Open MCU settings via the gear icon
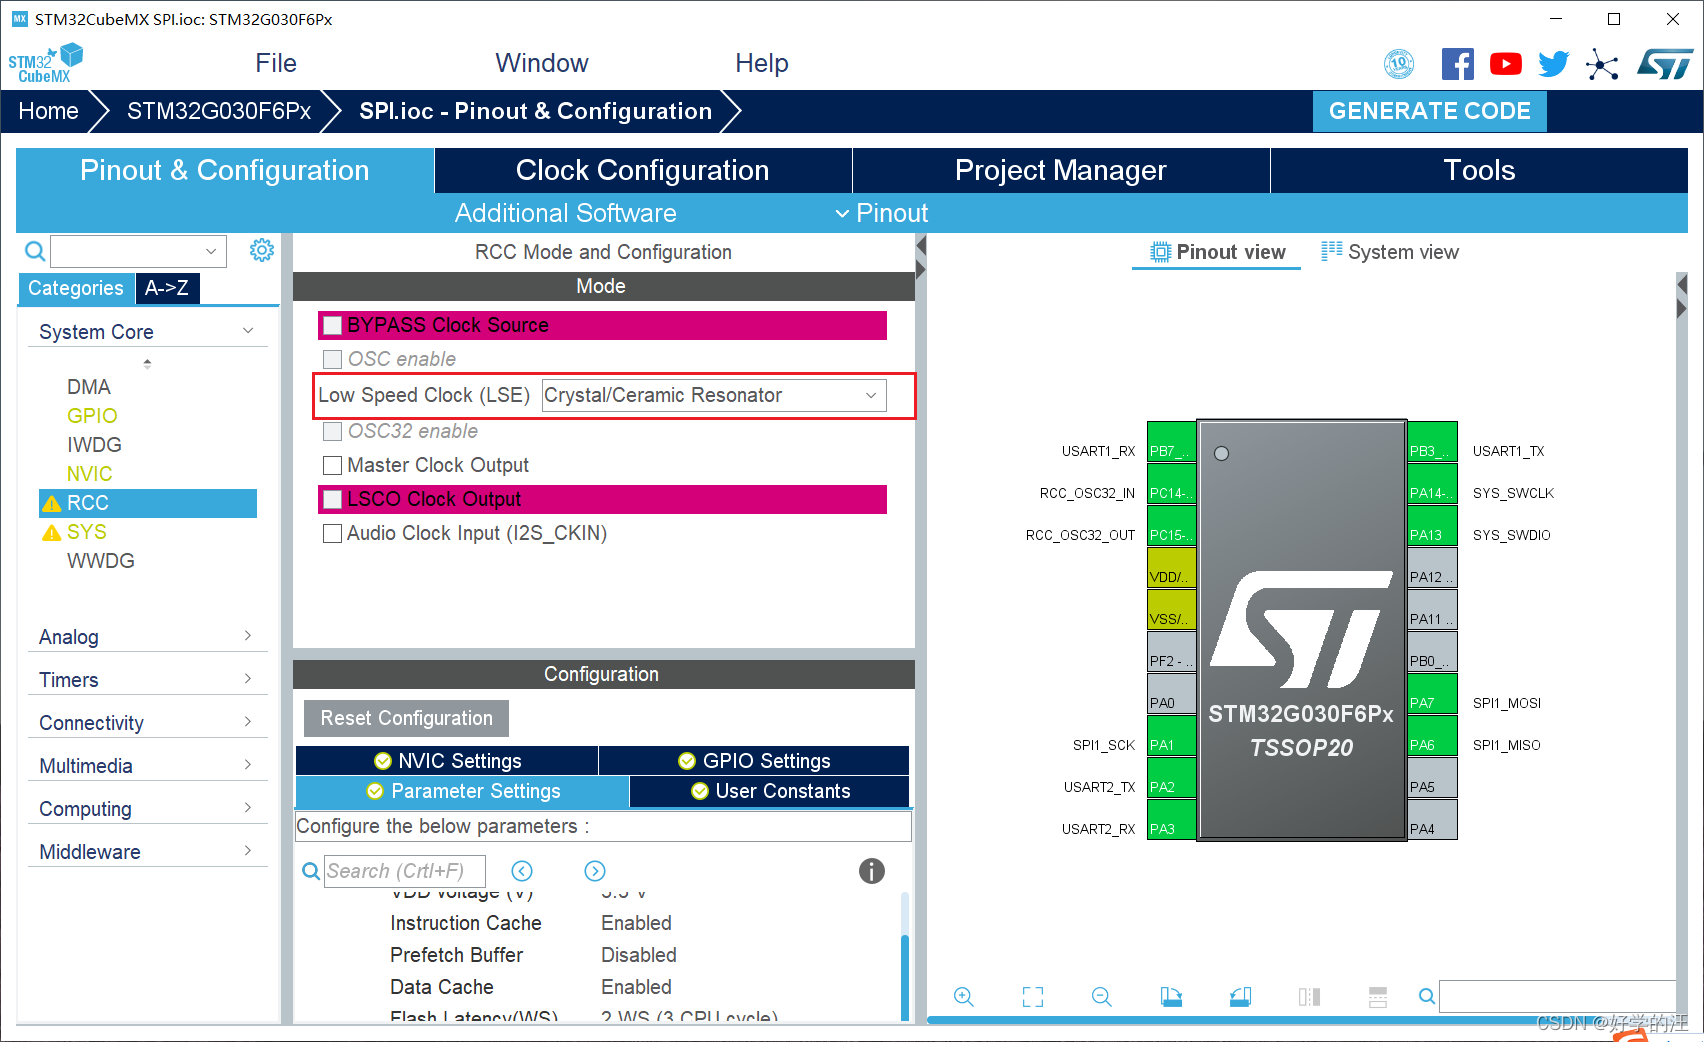 pos(262,250)
